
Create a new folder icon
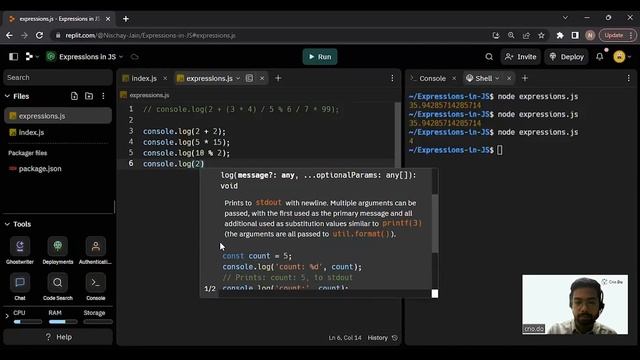click(x=89, y=96)
